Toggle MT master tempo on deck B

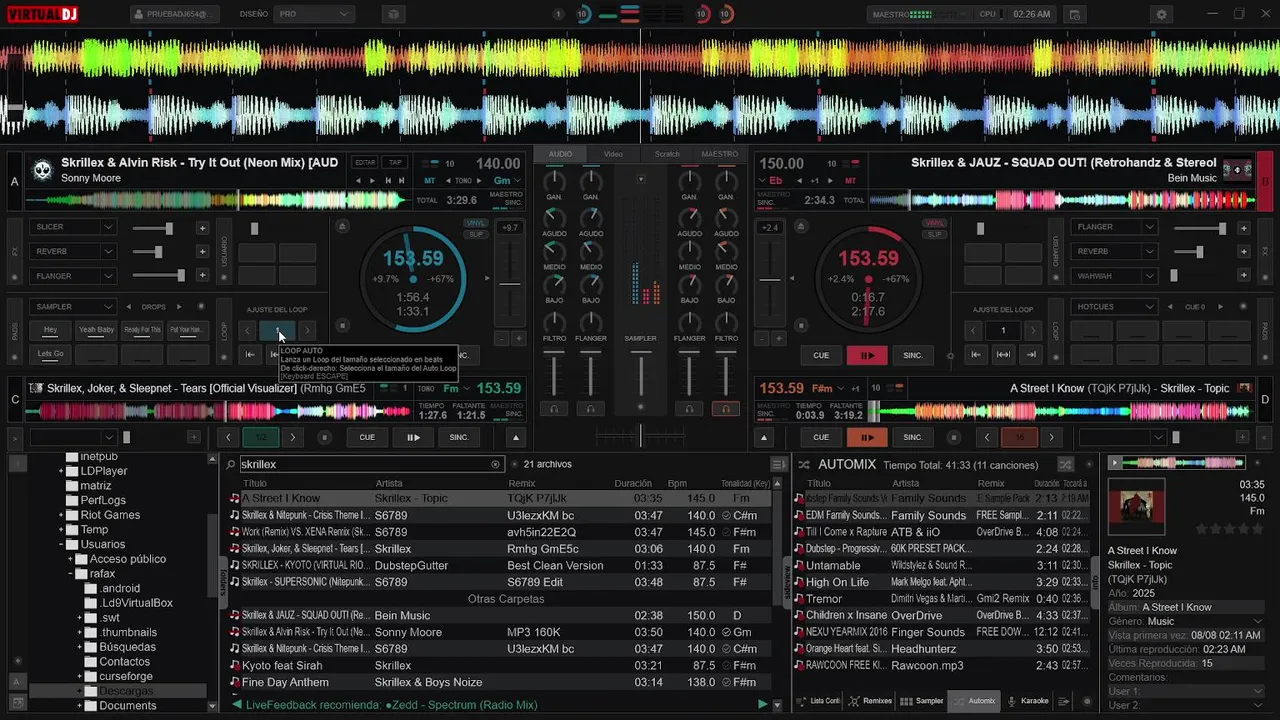(851, 181)
